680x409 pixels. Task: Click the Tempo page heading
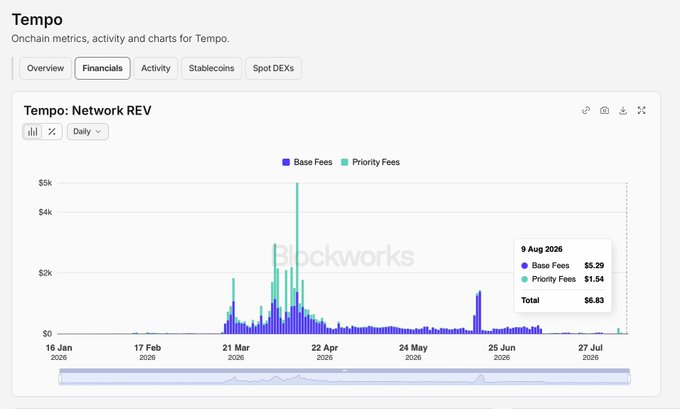37,20
